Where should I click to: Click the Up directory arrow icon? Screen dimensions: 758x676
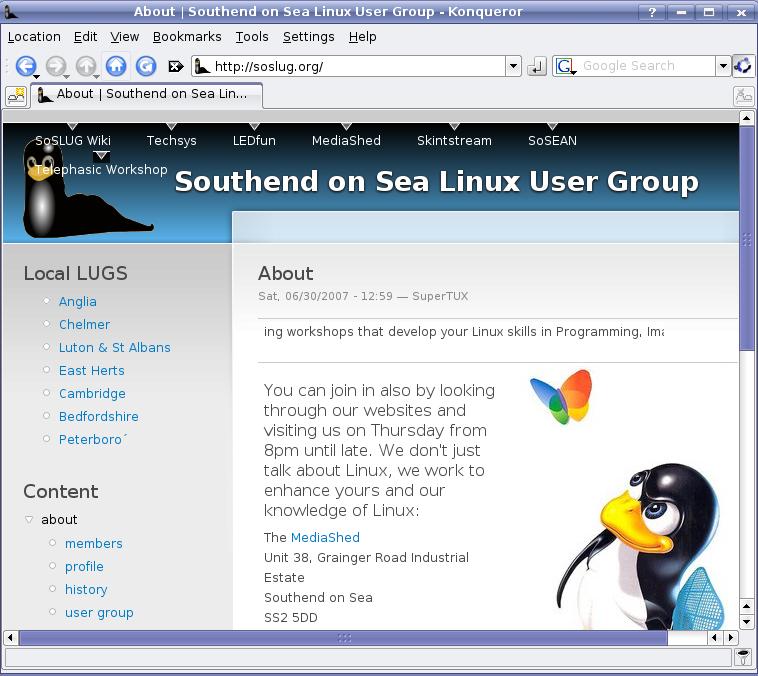[x=86, y=65]
